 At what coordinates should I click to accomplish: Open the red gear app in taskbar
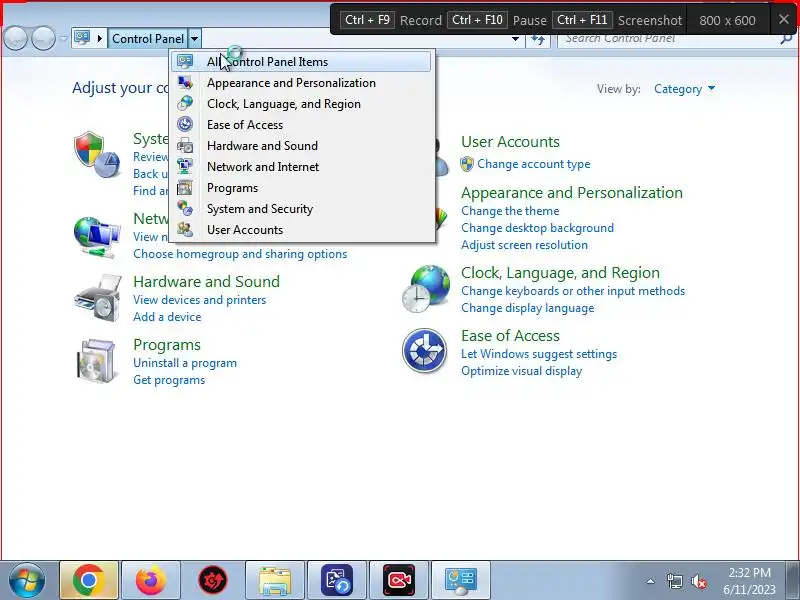click(213, 580)
